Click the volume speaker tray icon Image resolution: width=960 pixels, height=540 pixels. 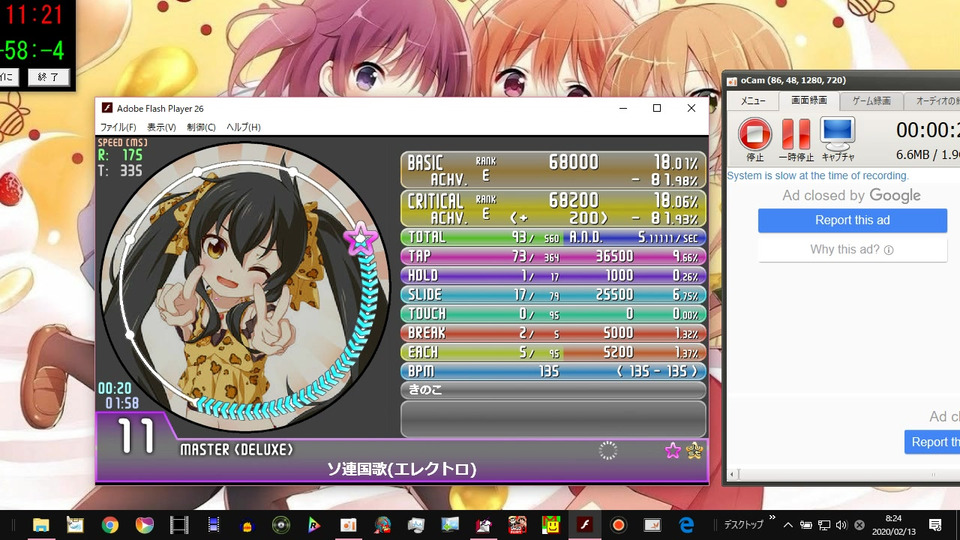click(841, 525)
